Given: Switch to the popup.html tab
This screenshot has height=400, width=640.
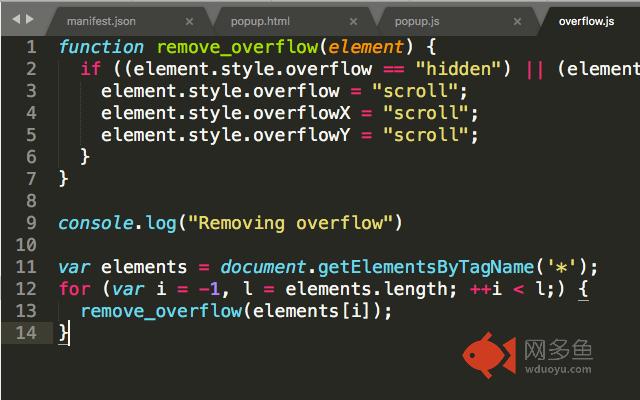Looking at the screenshot, I should pos(260,21).
